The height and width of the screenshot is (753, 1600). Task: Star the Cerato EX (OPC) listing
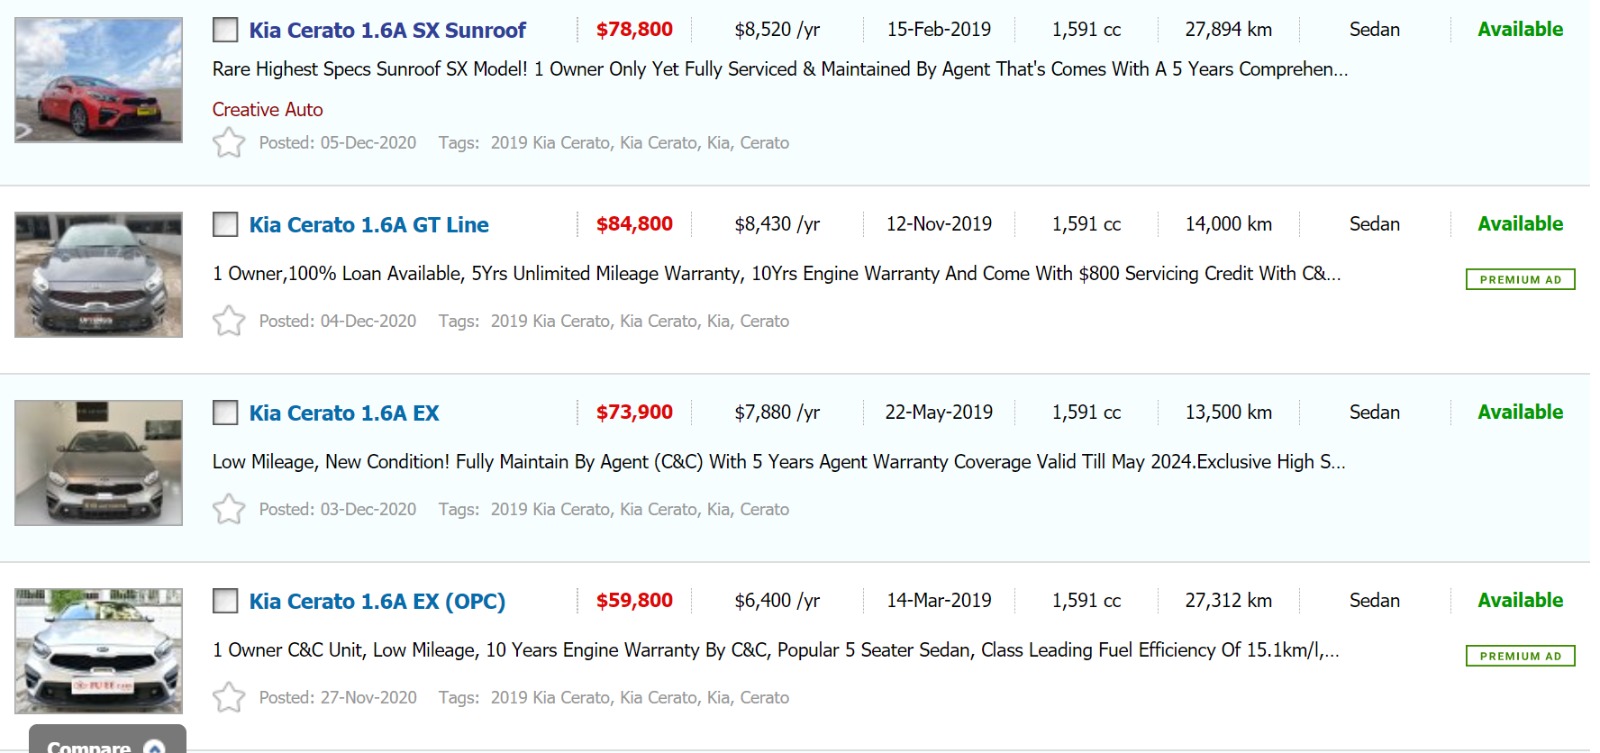coord(229,697)
